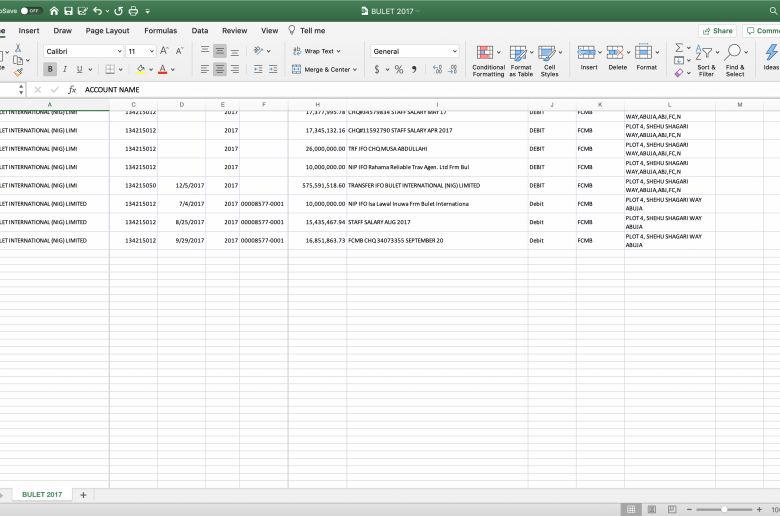Add a new sheet with plus button

(83, 495)
